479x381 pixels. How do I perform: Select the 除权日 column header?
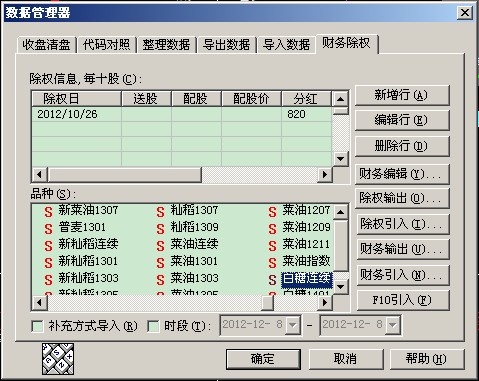pos(77,99)
